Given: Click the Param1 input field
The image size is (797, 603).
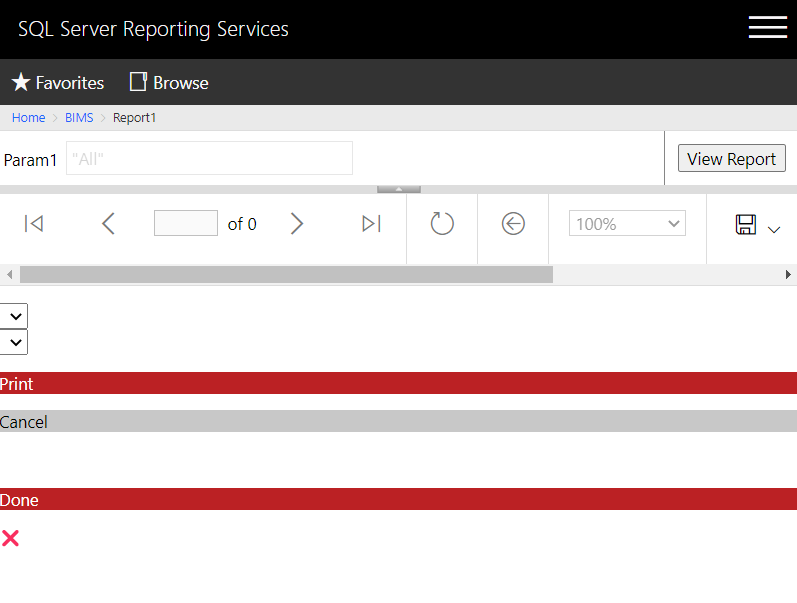Looking at the screenshot, I should (x=209, y=159).
